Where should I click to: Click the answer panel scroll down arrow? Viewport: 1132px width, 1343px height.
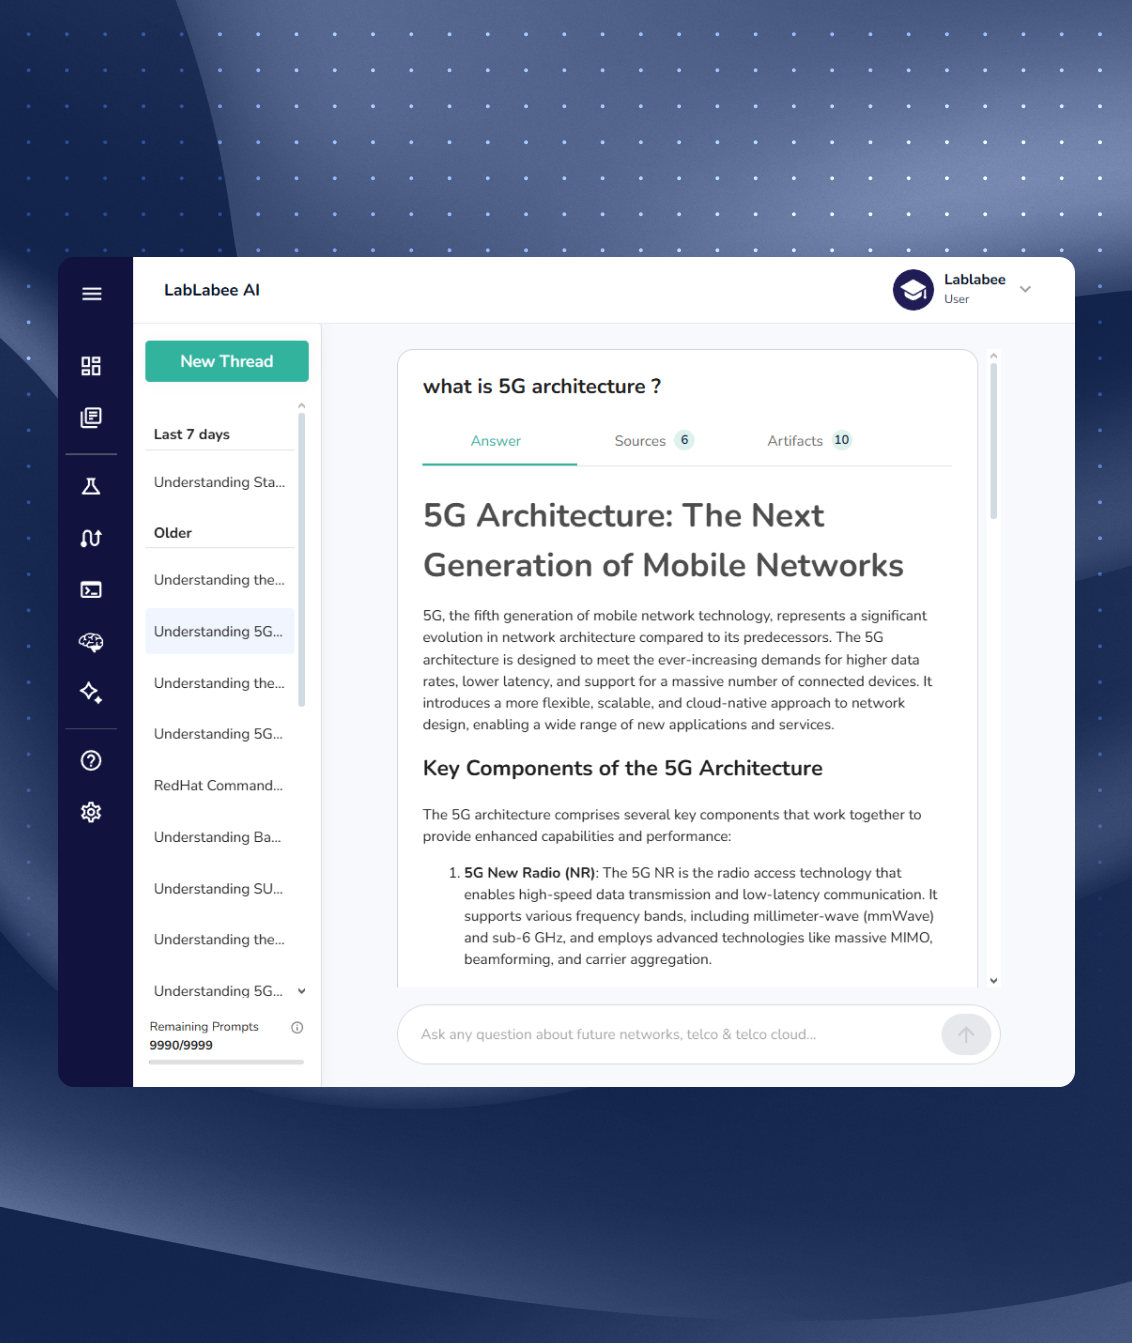(x=993, y=981)
